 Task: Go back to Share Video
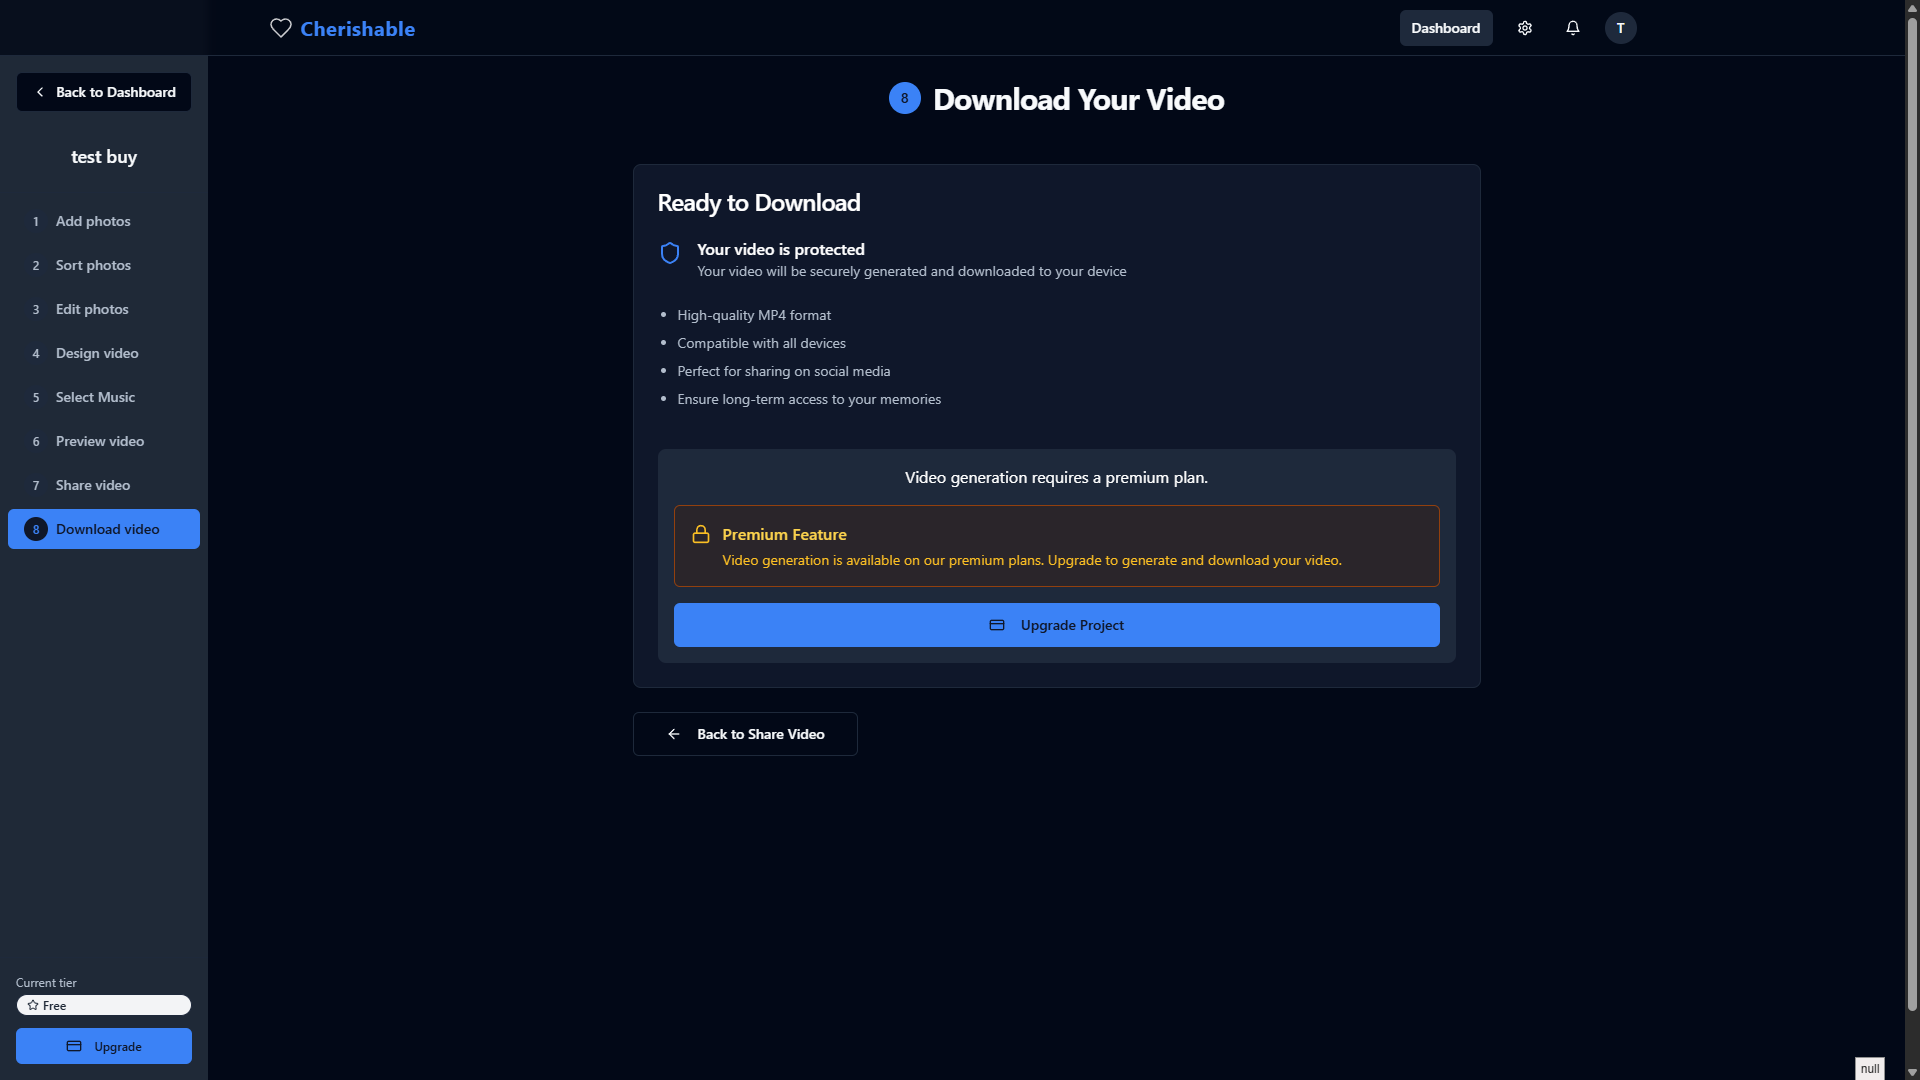(x=745, y=734)
